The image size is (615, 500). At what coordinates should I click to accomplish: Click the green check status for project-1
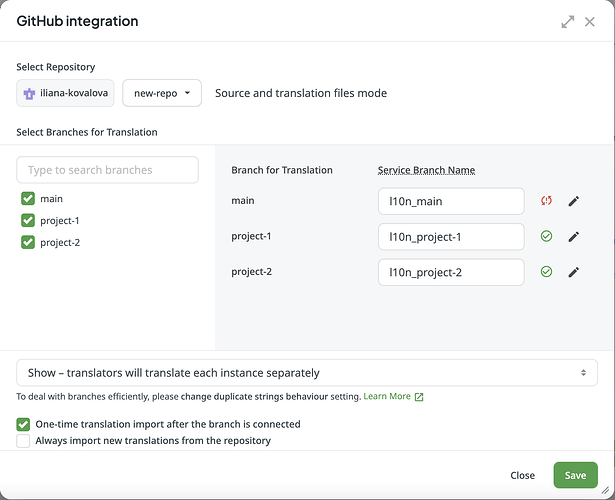(x=546, y=236)
